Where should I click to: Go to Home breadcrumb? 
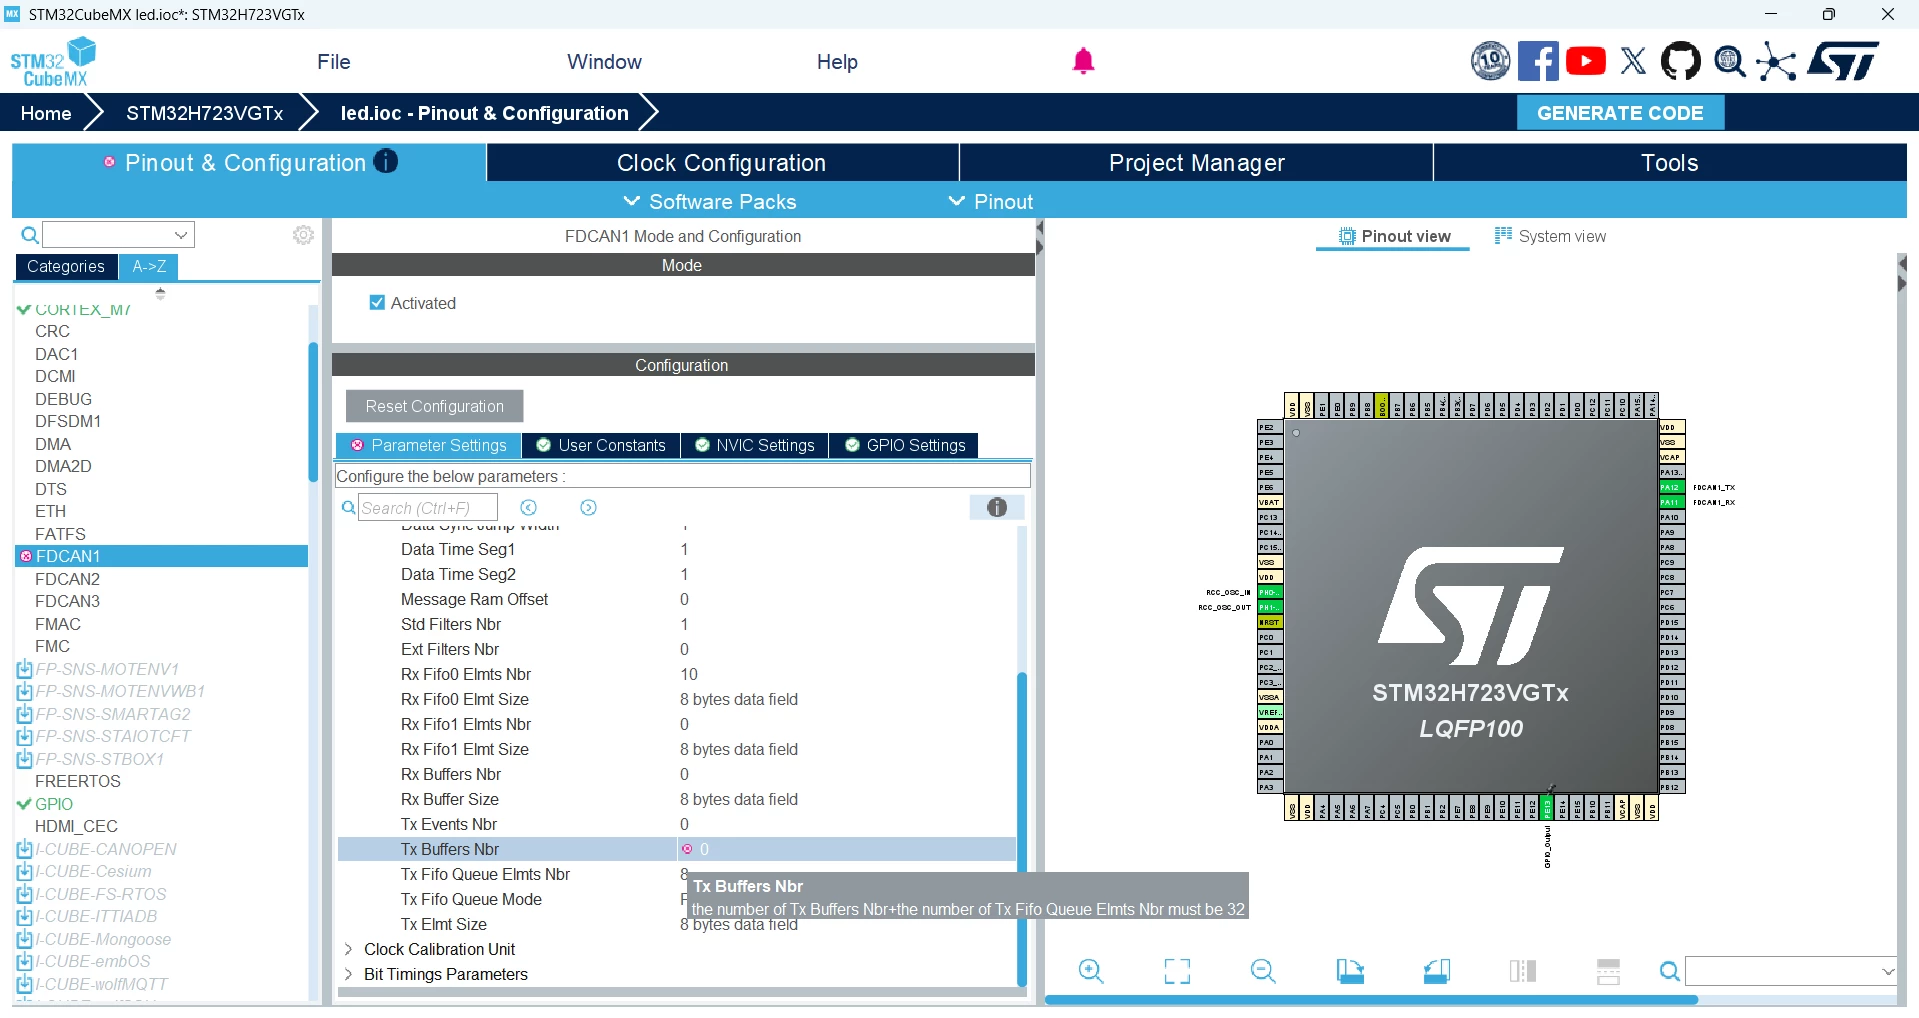46,113
